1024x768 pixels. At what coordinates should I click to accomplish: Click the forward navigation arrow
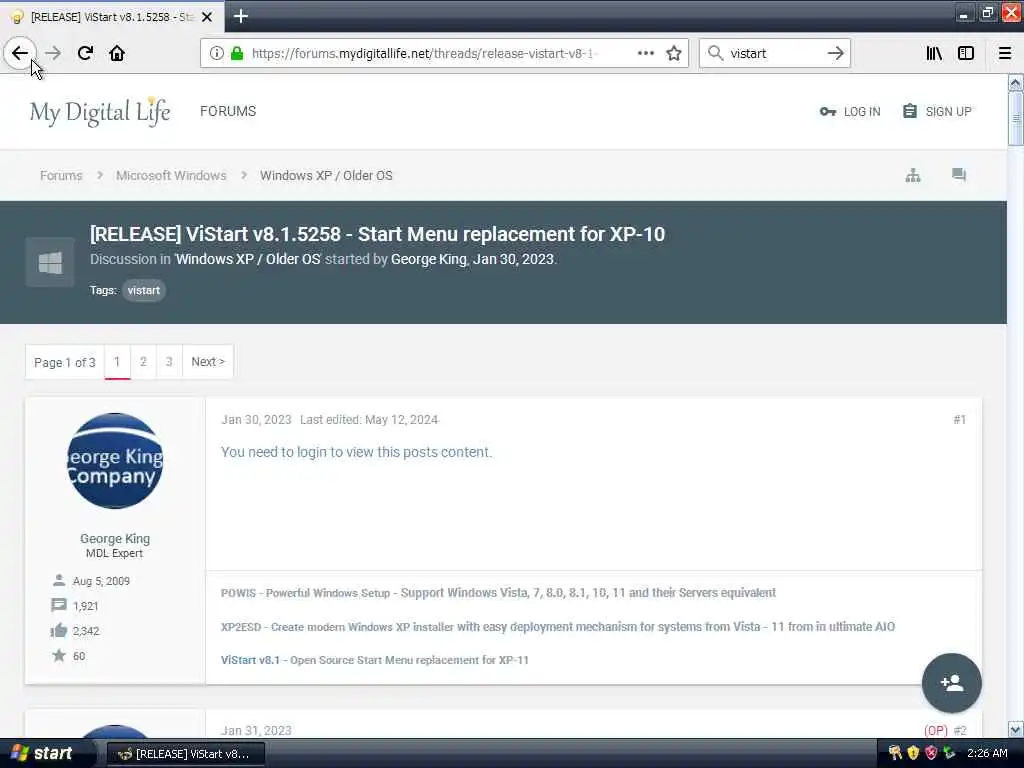pyautogui.click(x=53, y=53)
